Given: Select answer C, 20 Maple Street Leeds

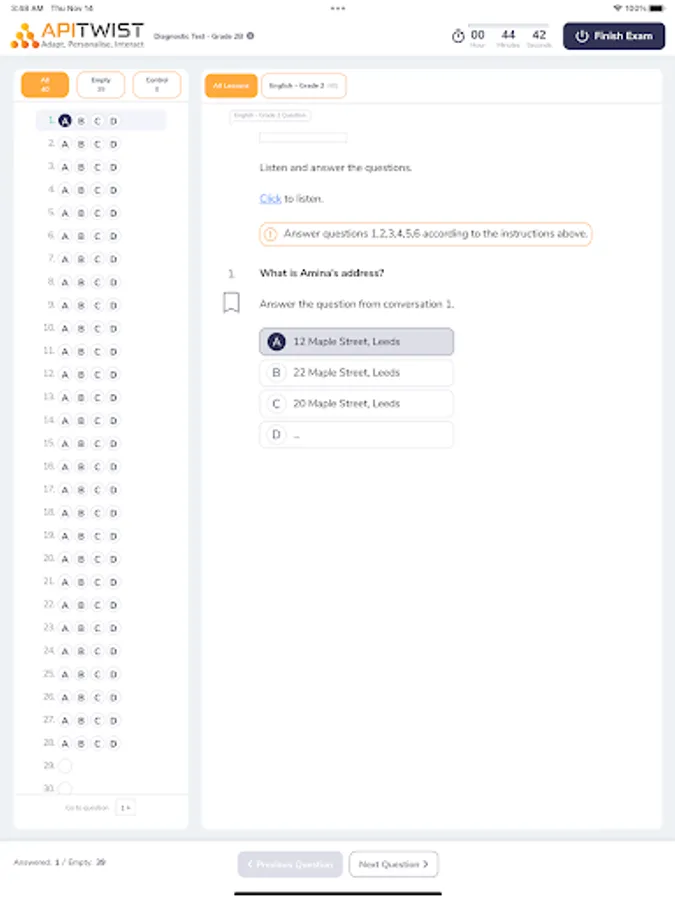Looking at the screenshot, I should pos(356,403).
